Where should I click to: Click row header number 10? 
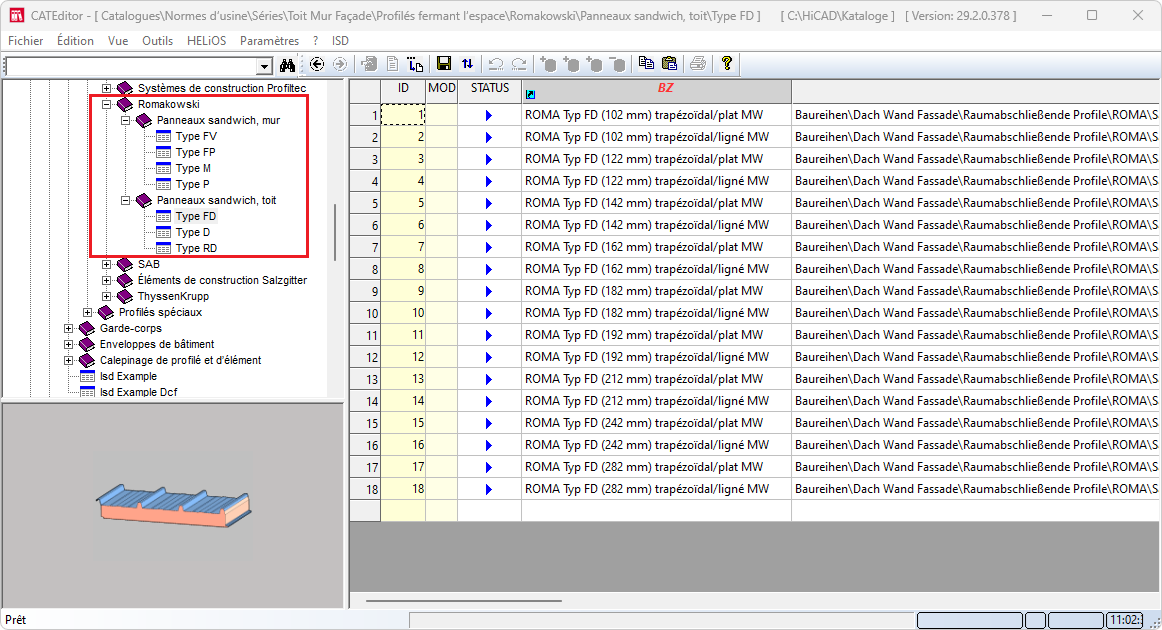(x=365, y=314)
